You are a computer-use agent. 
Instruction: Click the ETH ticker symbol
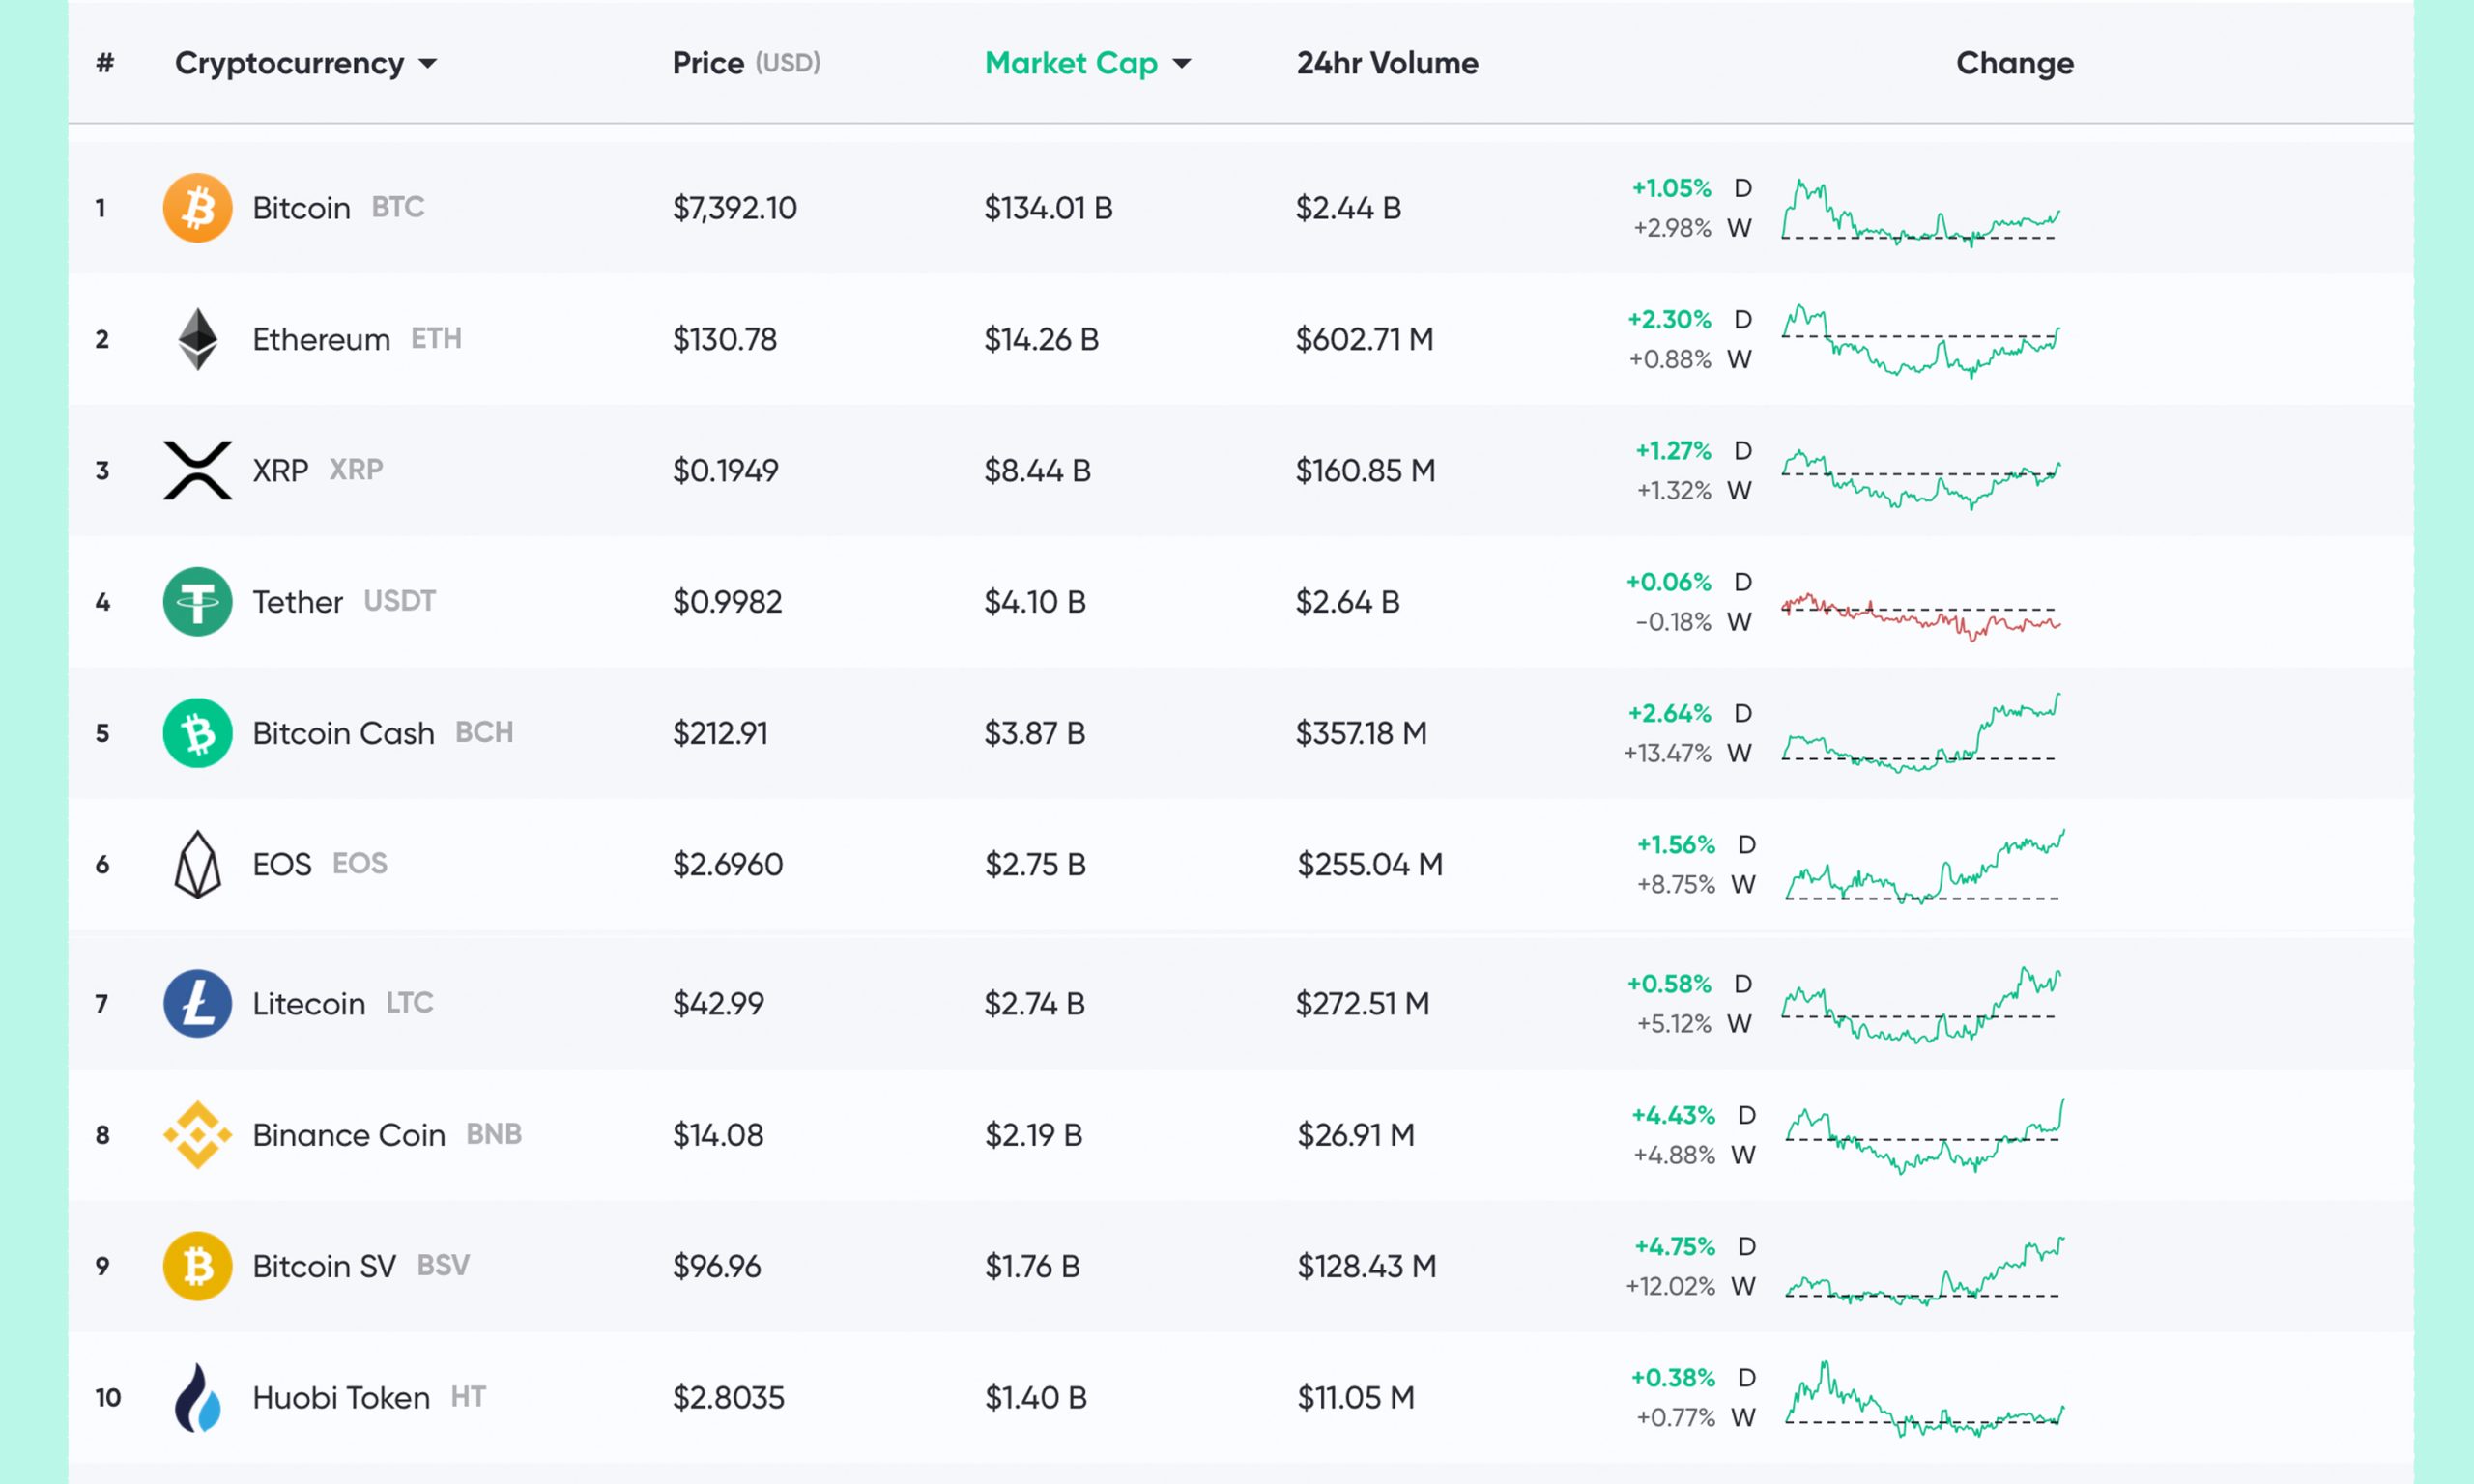[436, 338]
